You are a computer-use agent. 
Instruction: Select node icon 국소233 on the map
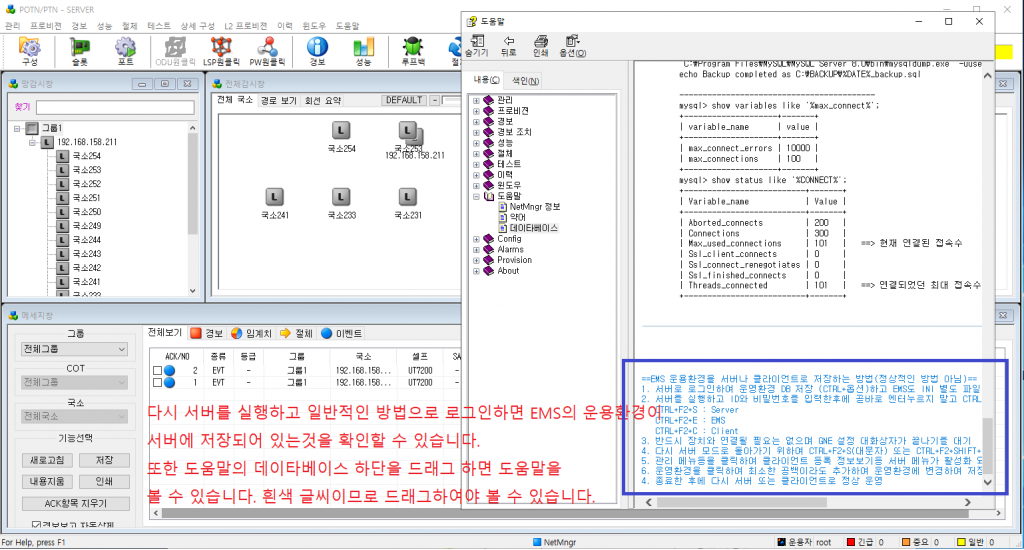[341, 197]
